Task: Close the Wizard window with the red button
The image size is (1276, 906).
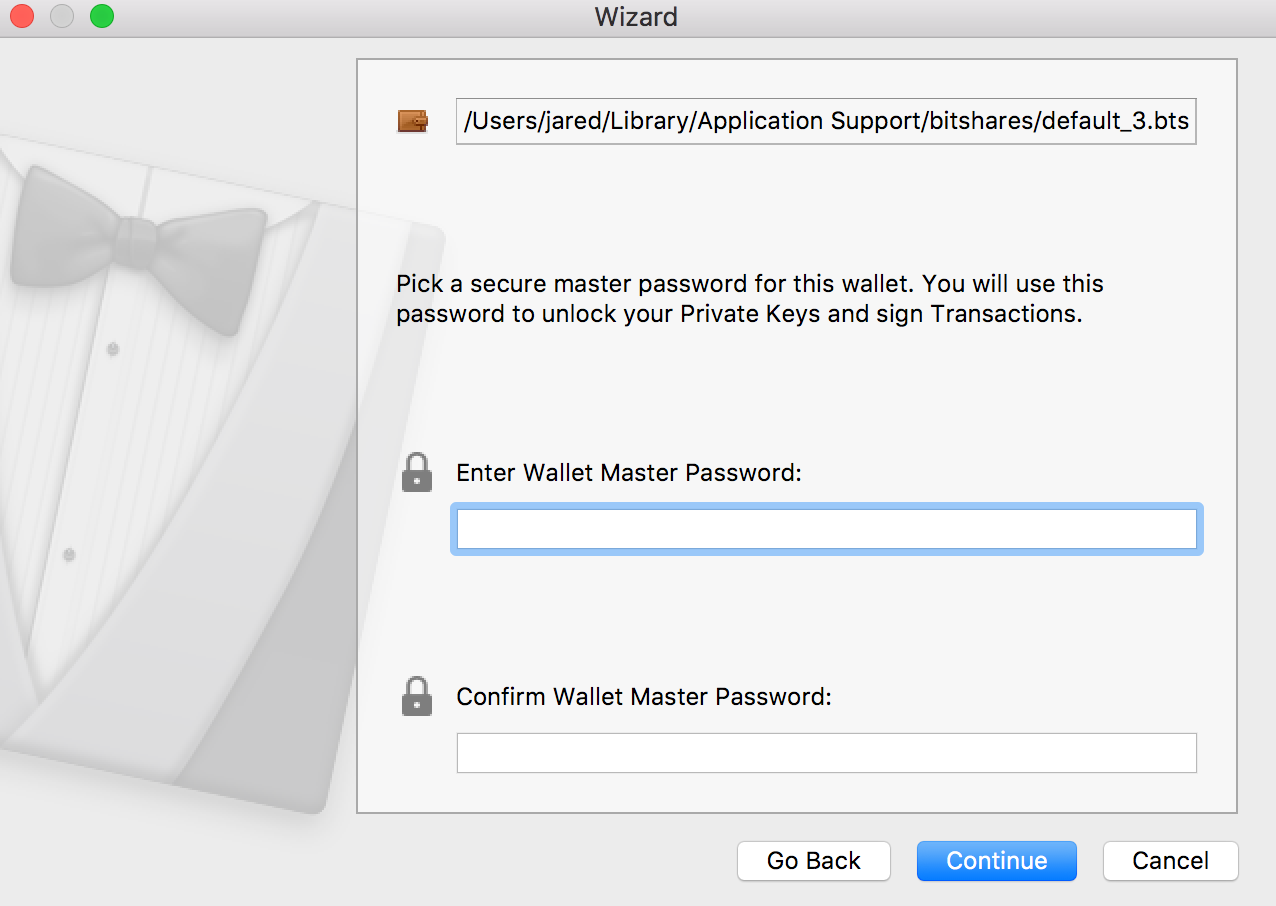Action: click(22, 17)
